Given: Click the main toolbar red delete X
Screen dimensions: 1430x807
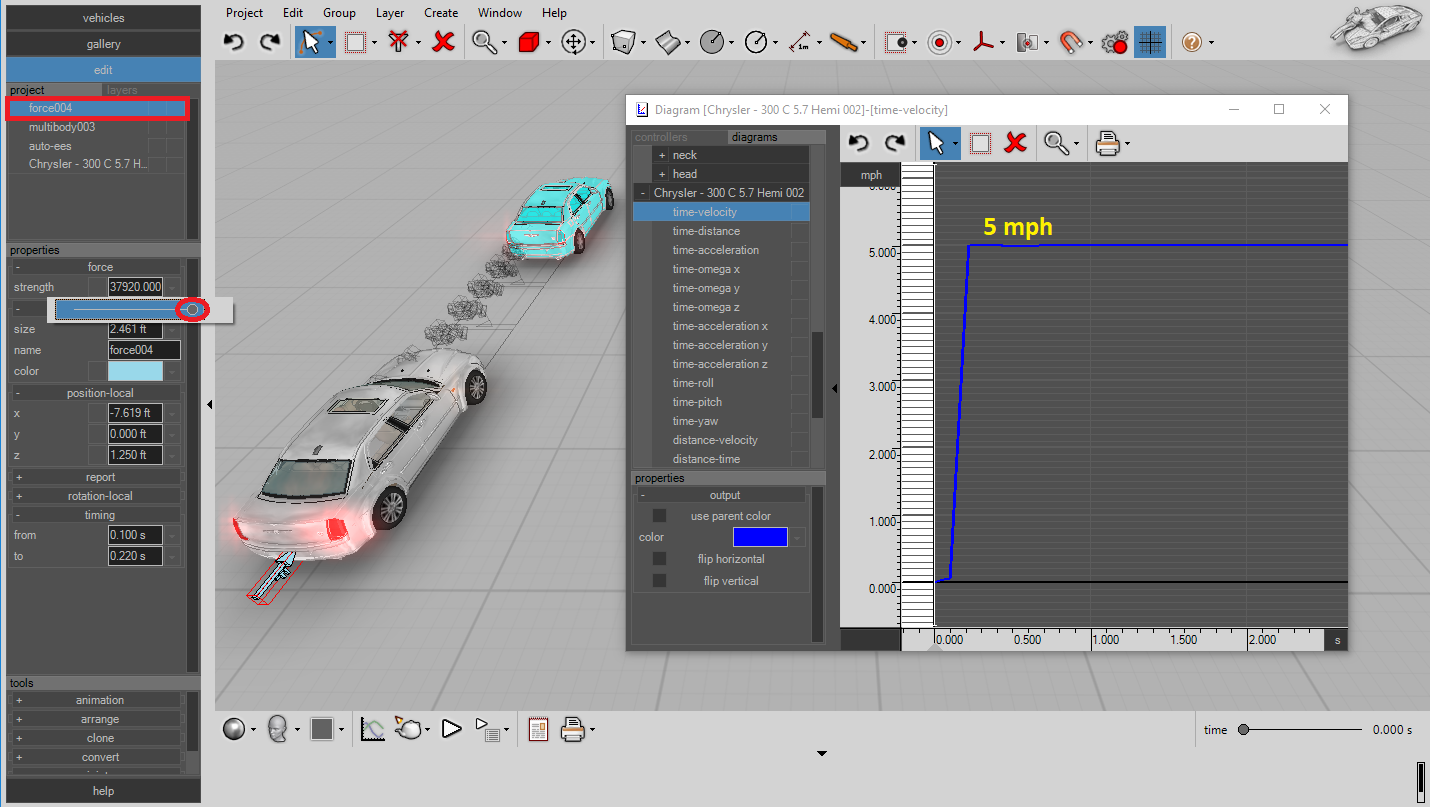Looking at the screenshot, I should (444, 42).
